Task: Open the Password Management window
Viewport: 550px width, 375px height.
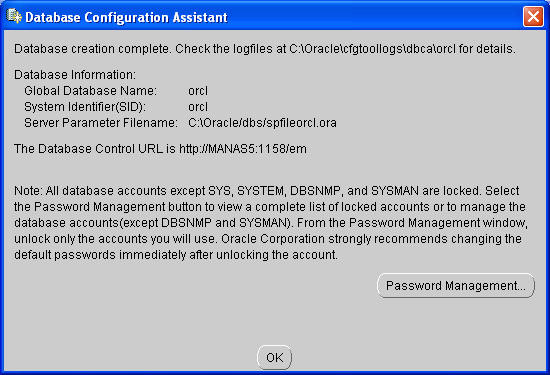Action: [456, 286]
